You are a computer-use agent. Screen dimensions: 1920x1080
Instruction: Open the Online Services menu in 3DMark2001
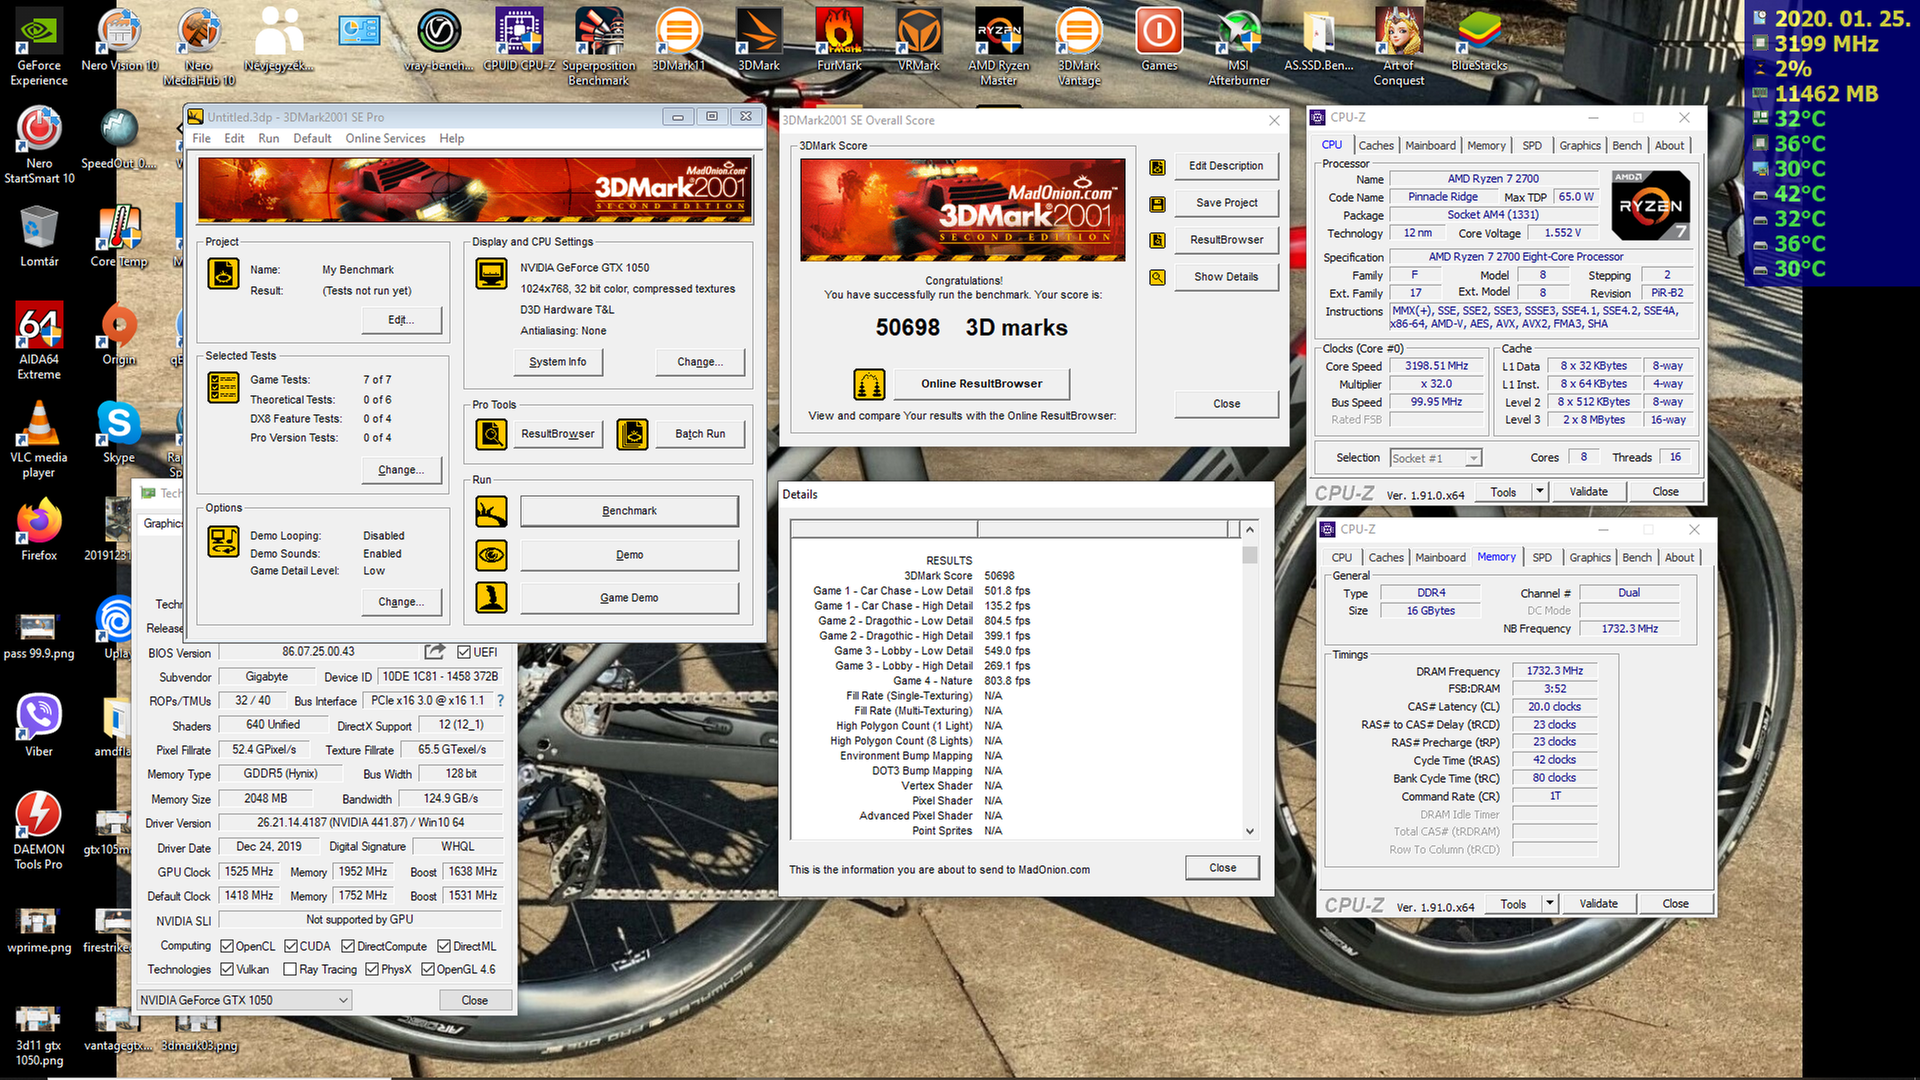385,139
